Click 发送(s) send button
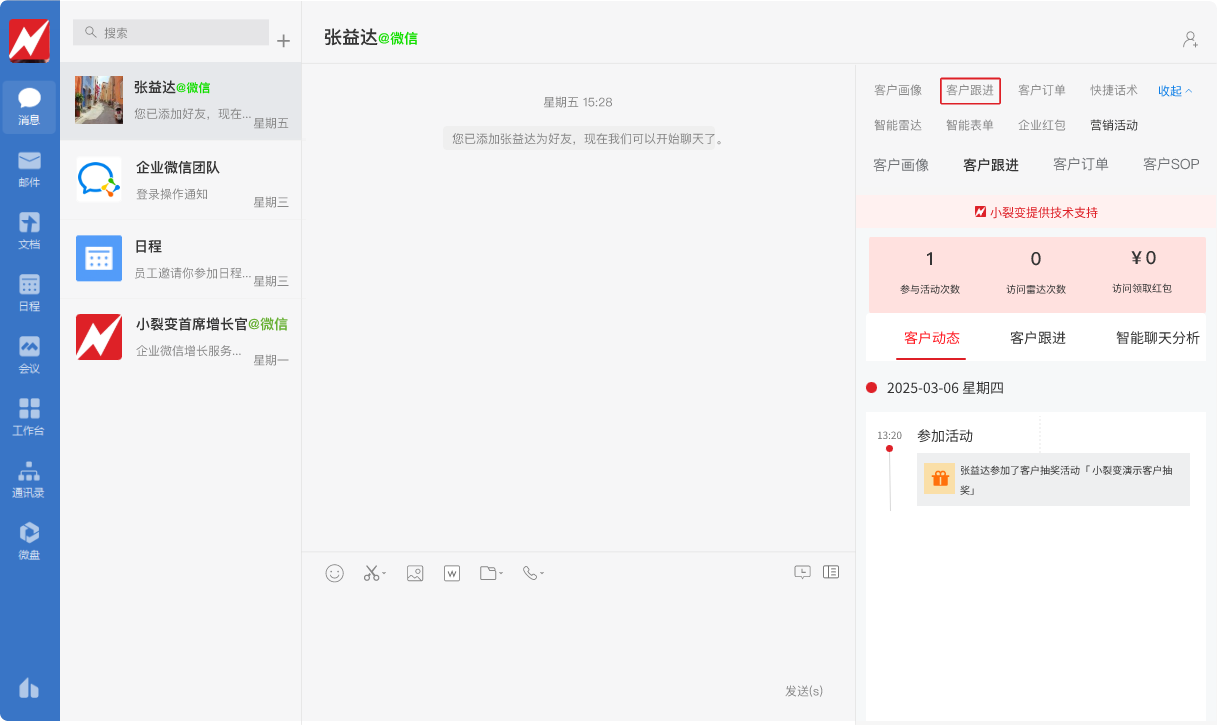Viewport: 1217px width, 725px height. pyautogui.click(x=804, y=691)
